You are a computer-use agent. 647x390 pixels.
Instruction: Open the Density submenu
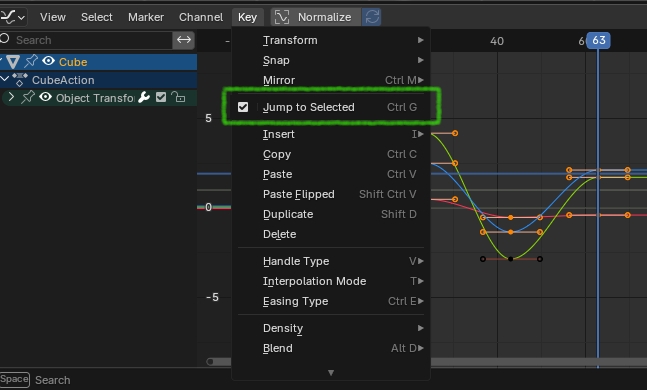(331, 328)
